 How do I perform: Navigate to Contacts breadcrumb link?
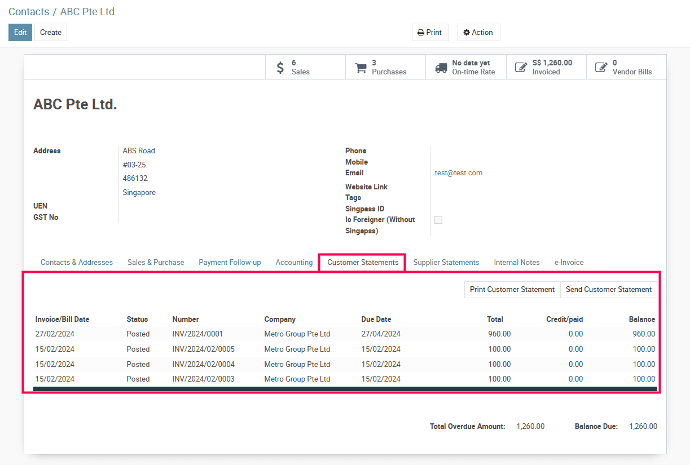coord(29,11)
